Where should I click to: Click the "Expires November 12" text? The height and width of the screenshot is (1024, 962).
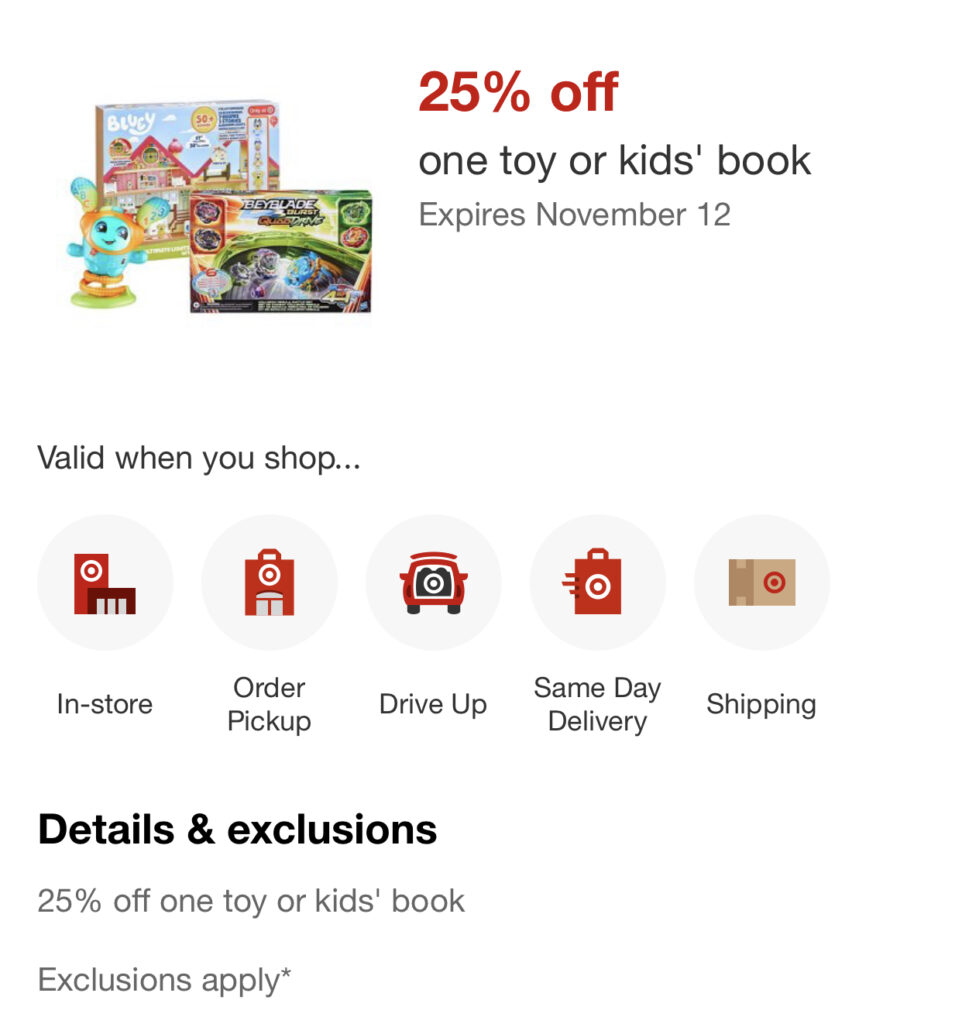[x=574, y=214]
